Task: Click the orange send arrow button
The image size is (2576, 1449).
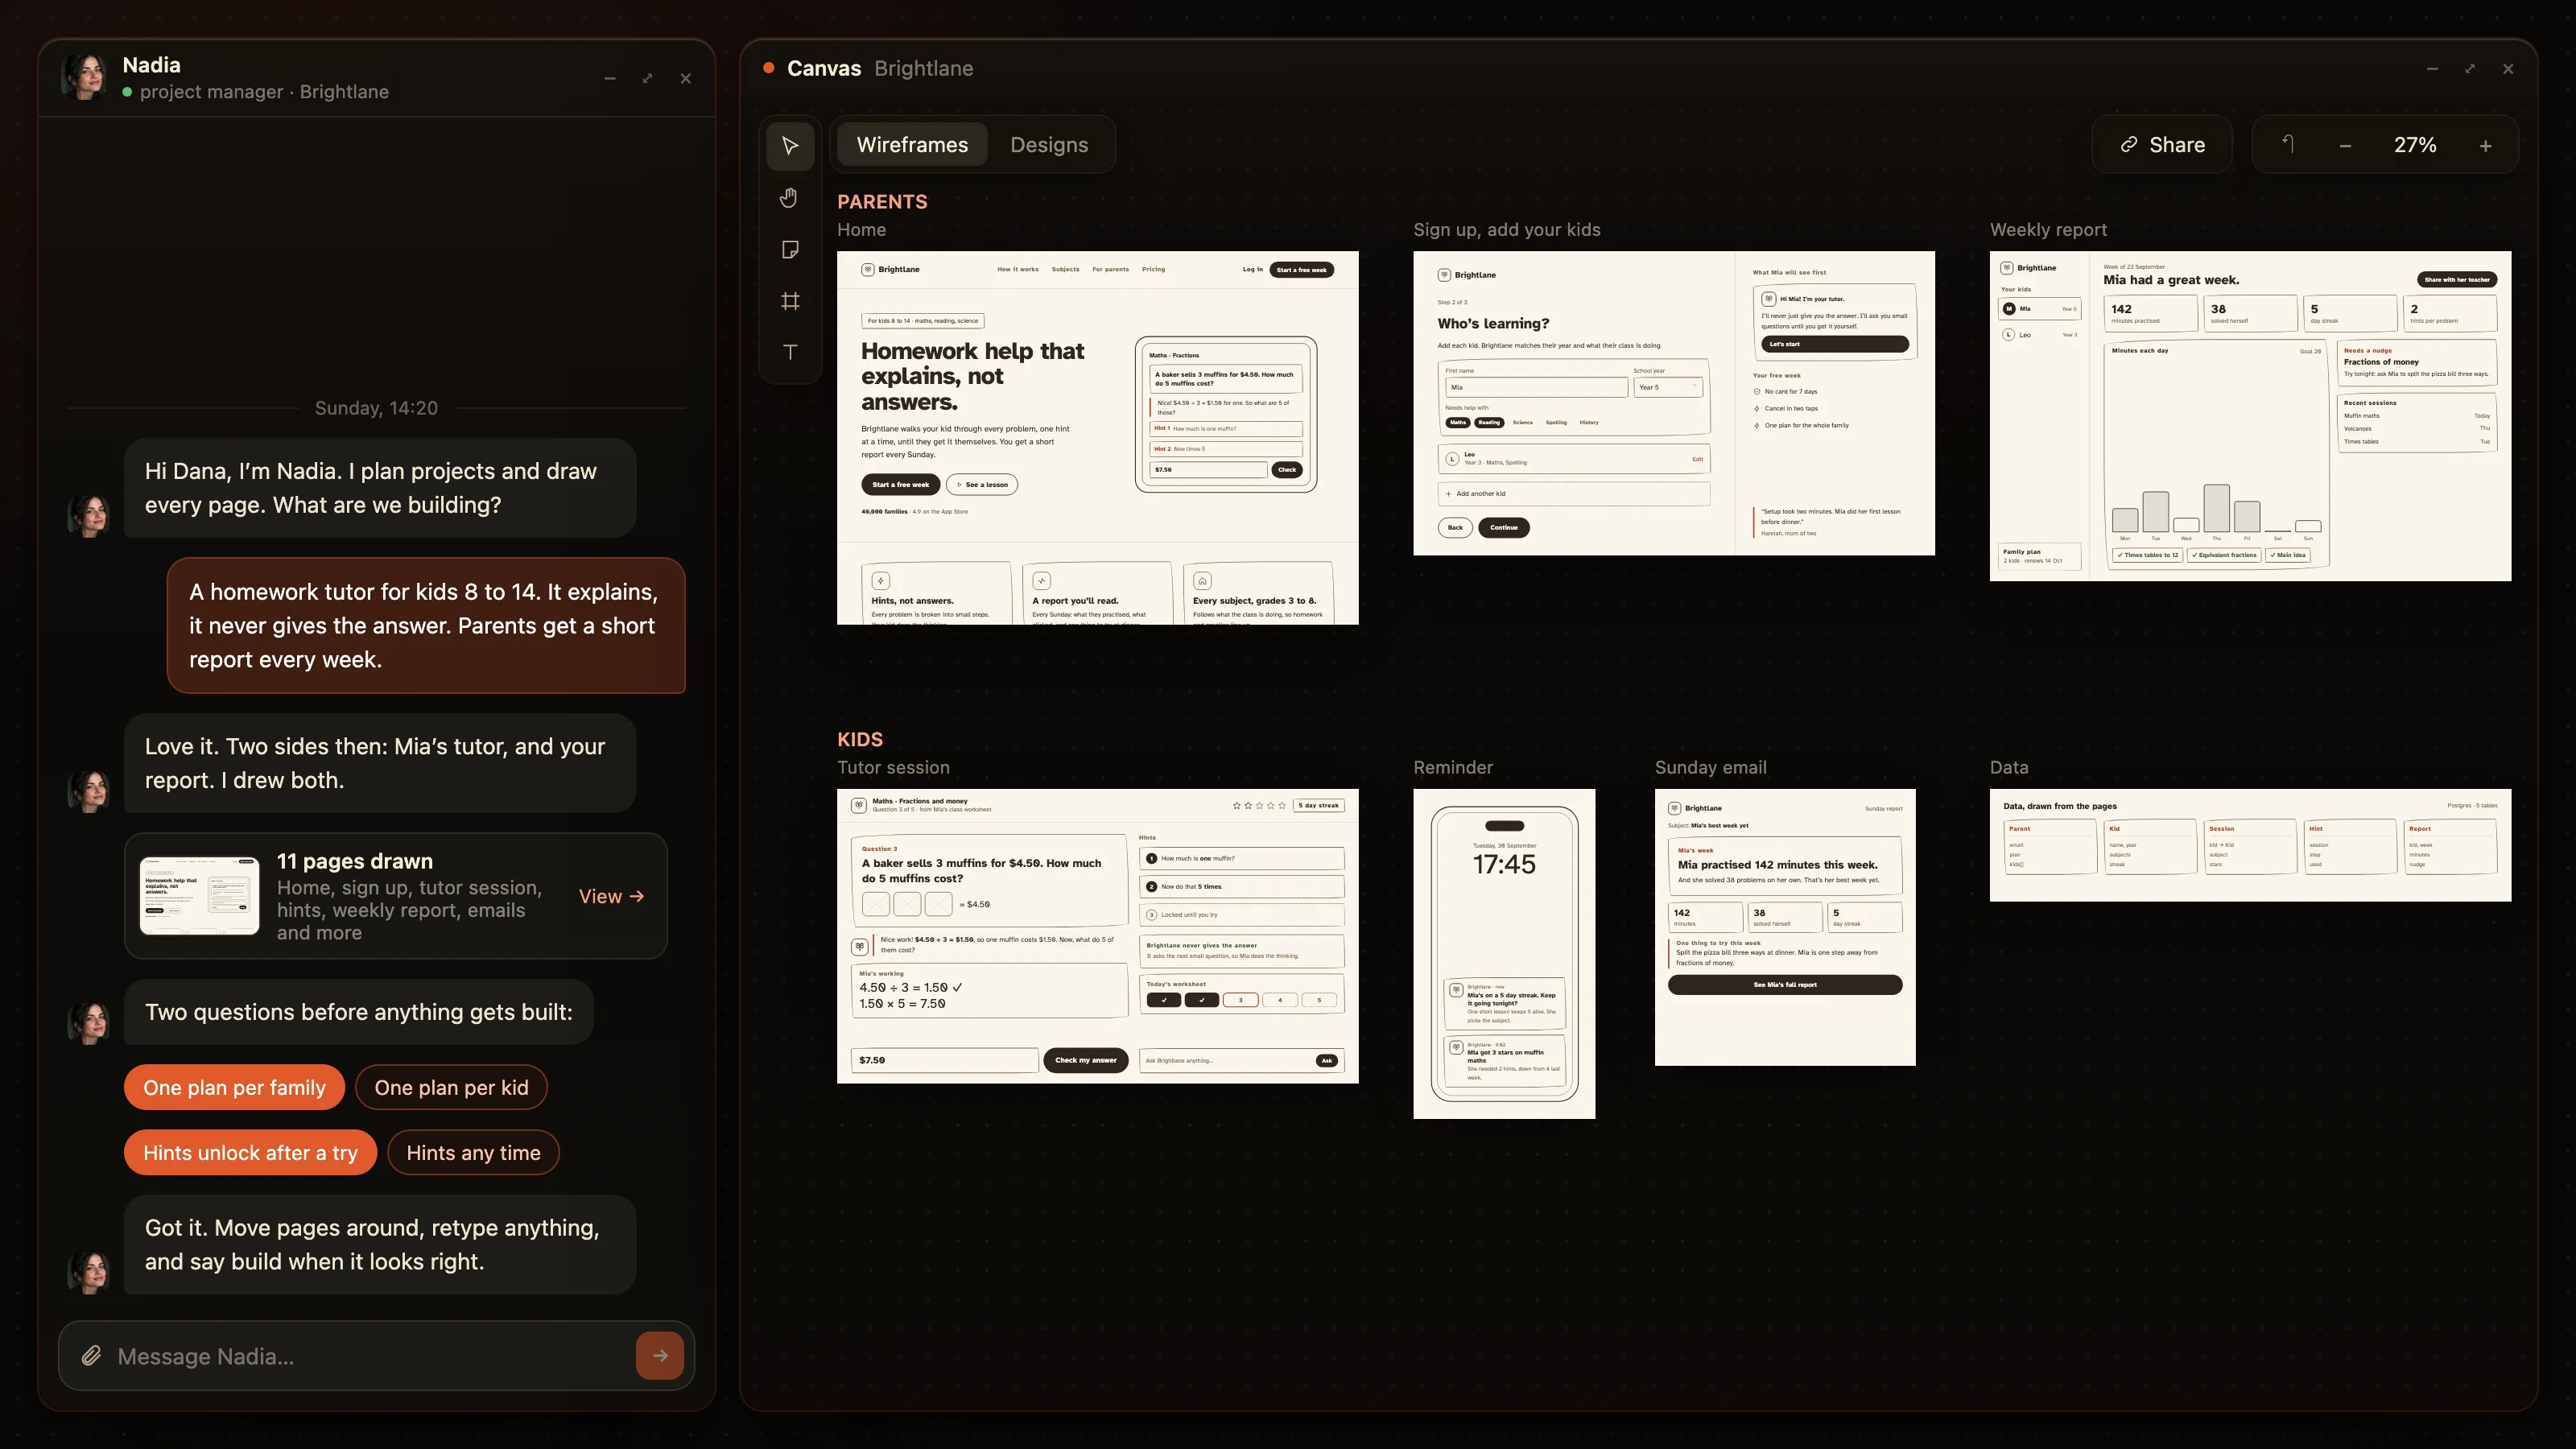Action: click(660, 1356)
